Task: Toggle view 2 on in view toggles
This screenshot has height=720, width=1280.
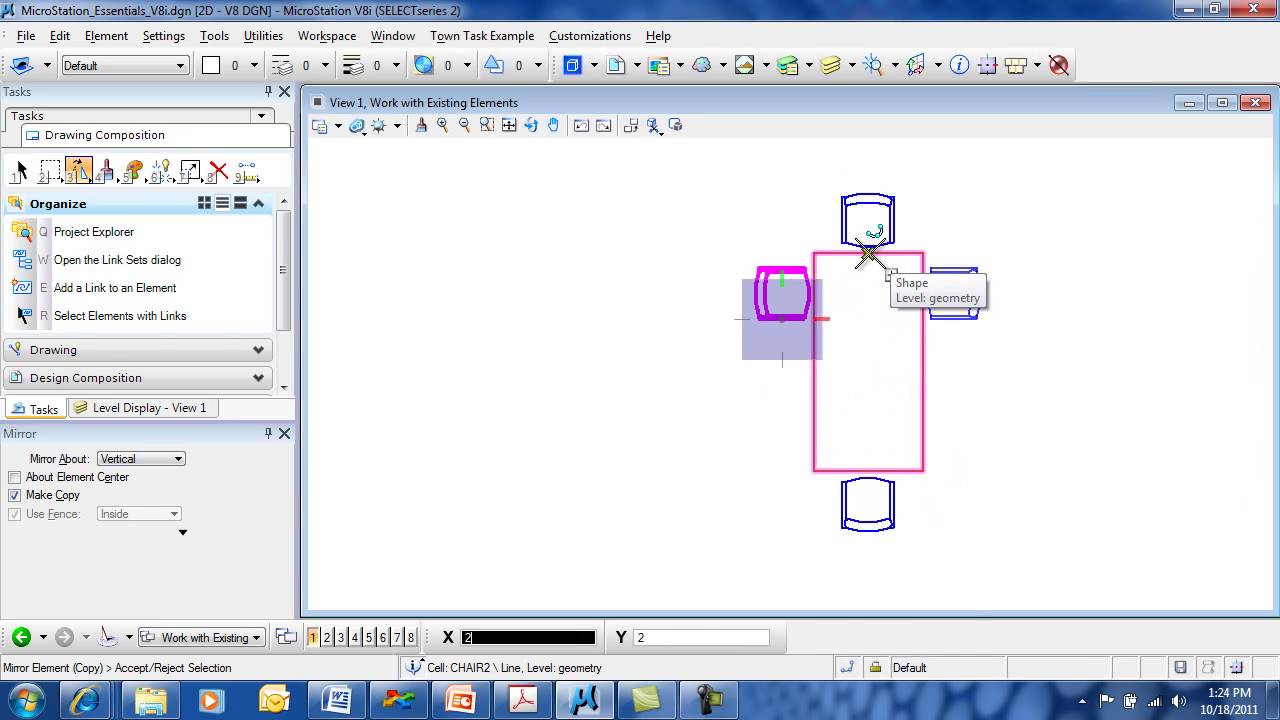Action: coord(327,637)
